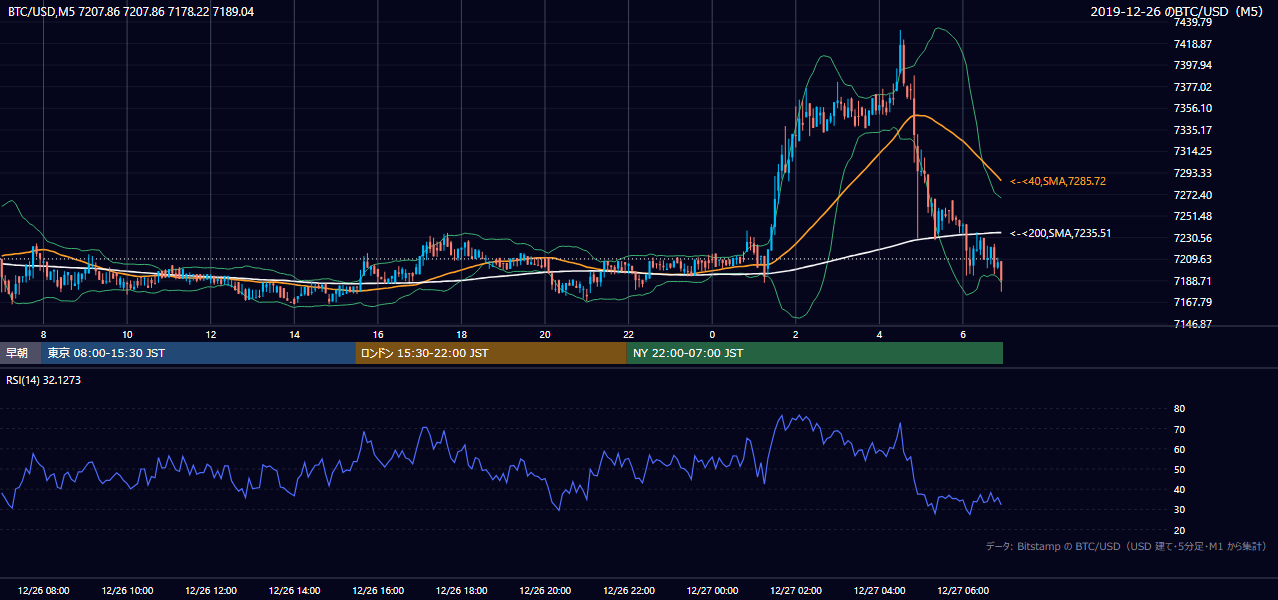Pick the 7356.10 price axis value
This screenshot has height=600, width=1278.
[1192, 108]
